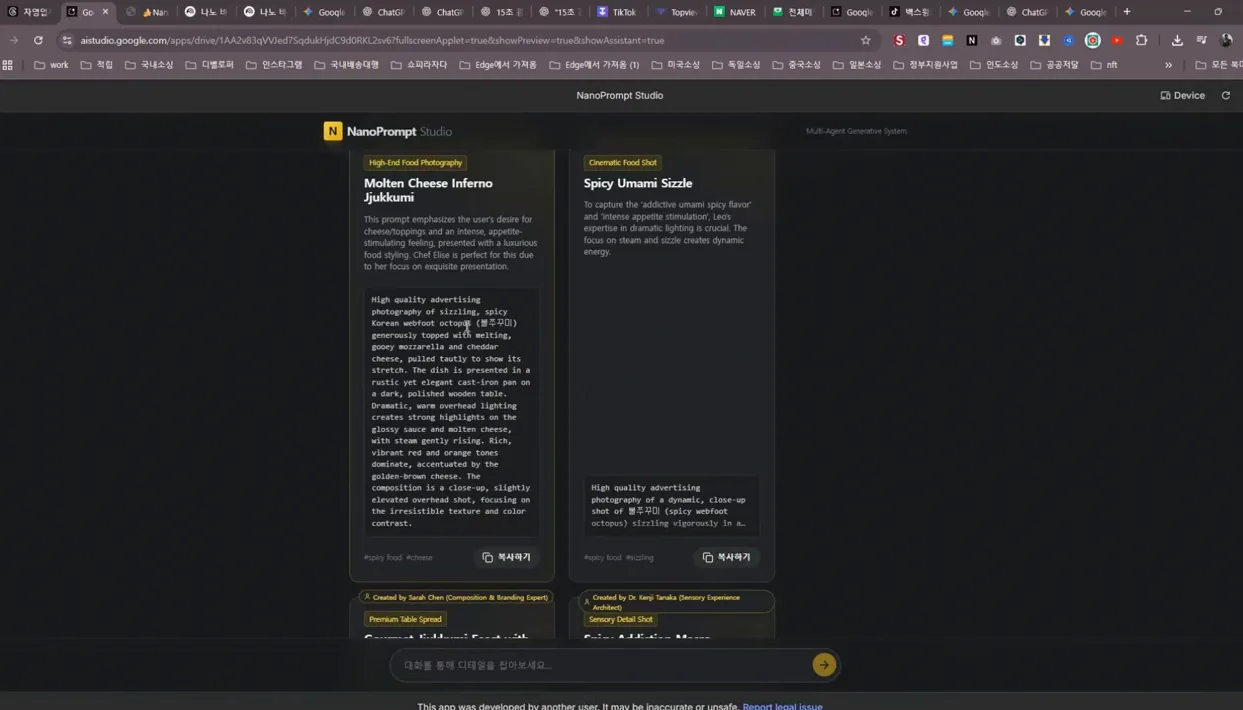Image resolution: width=1243 pixels, height=710 pixels.
Task: Open the 쇼피파자다 bookmark folder
Action: (x=419, y=65)
